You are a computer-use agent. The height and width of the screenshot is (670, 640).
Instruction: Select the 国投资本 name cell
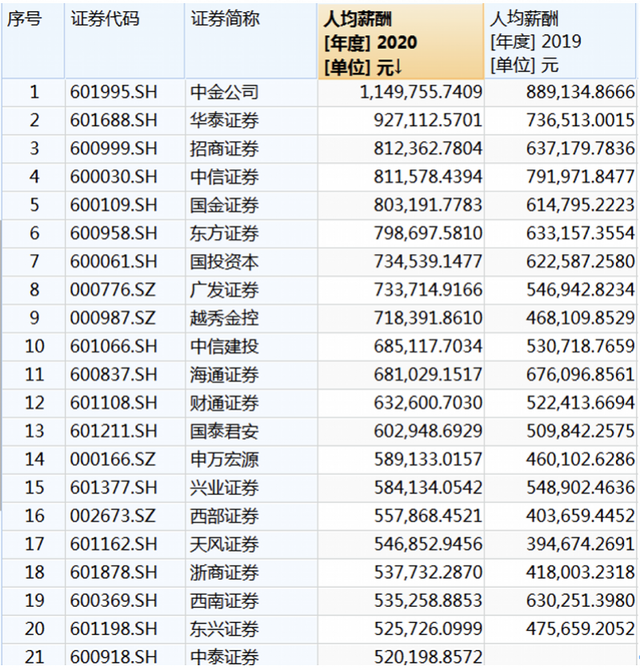tap(251, 262)
